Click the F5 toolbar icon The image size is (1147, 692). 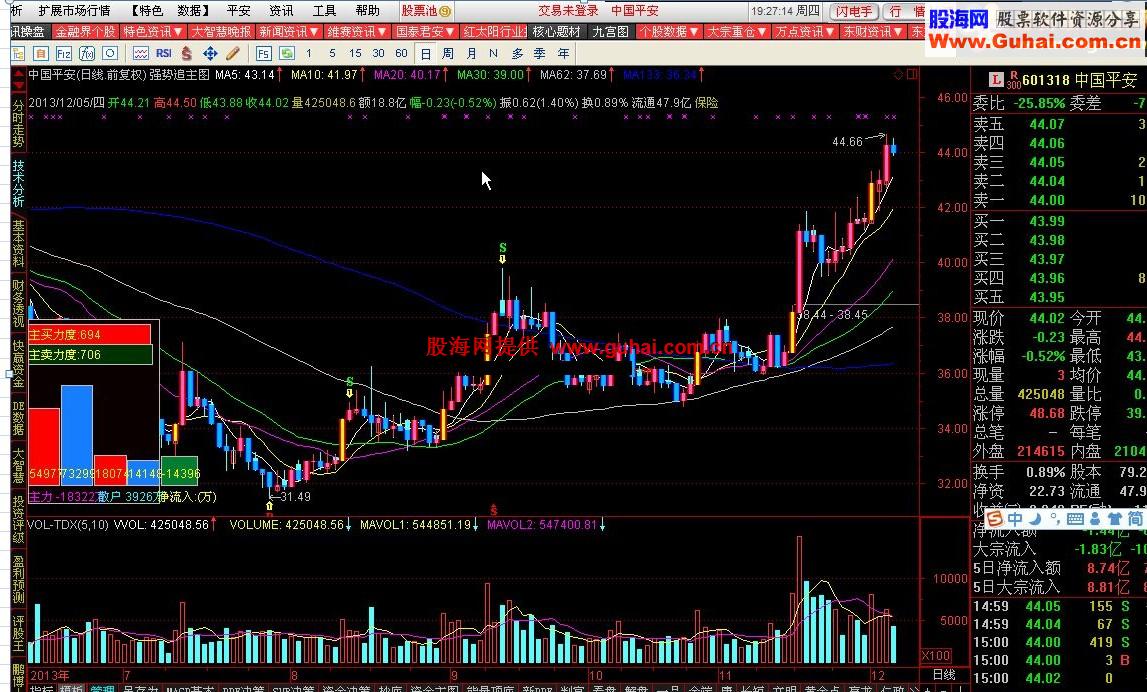(263, 53)
